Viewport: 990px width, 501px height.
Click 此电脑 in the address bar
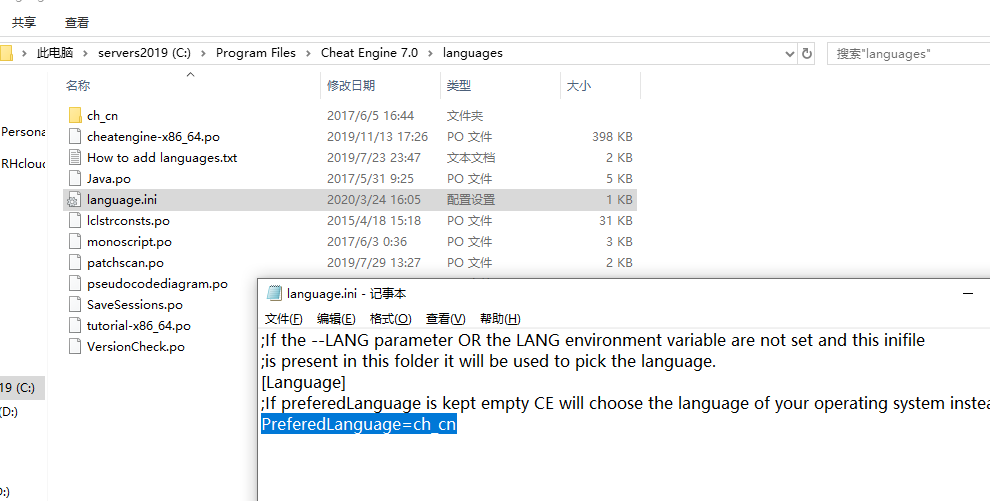point(55,53)
